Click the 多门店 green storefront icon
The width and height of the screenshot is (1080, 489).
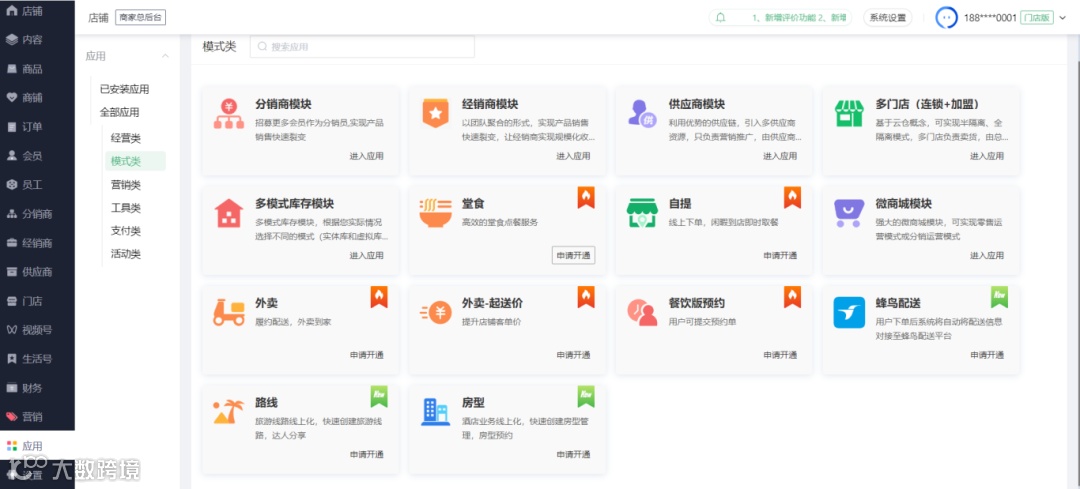point(849,114)
